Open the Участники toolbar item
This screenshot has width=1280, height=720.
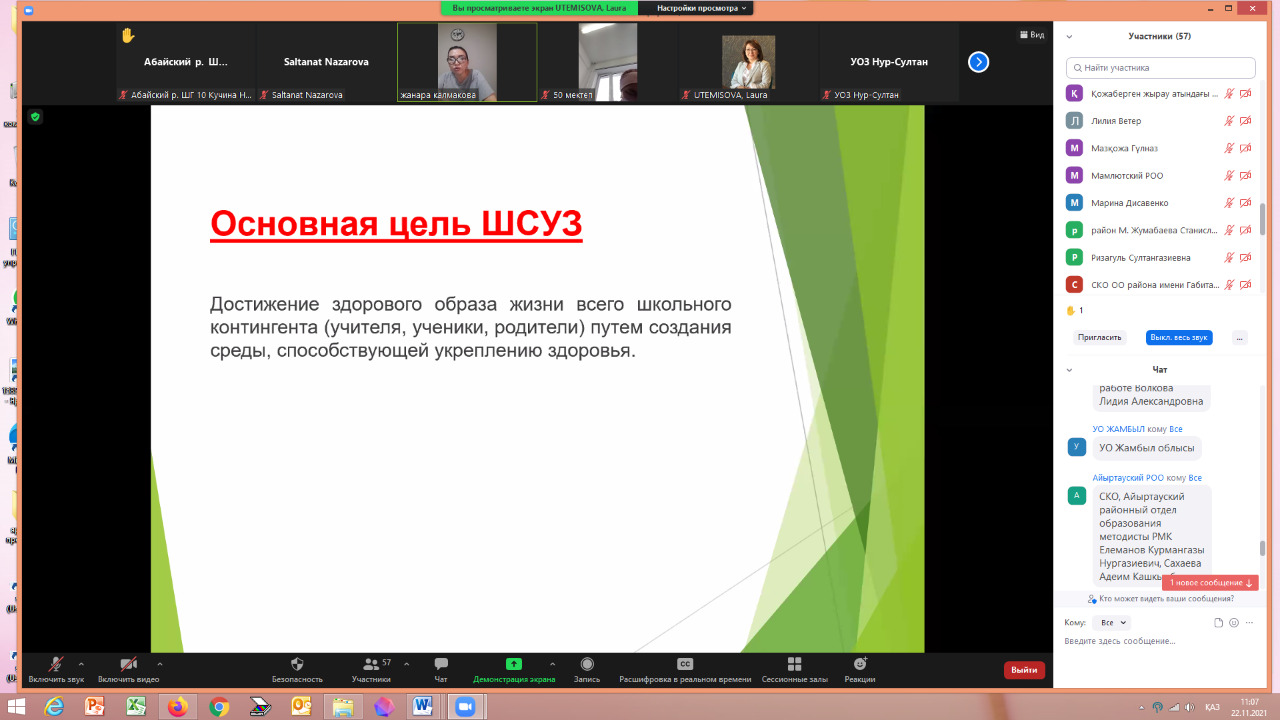point(371,664)
